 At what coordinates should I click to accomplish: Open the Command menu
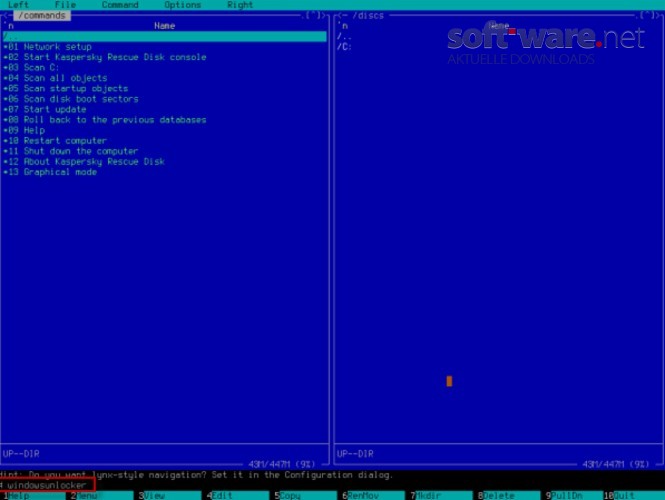[120, 5]
